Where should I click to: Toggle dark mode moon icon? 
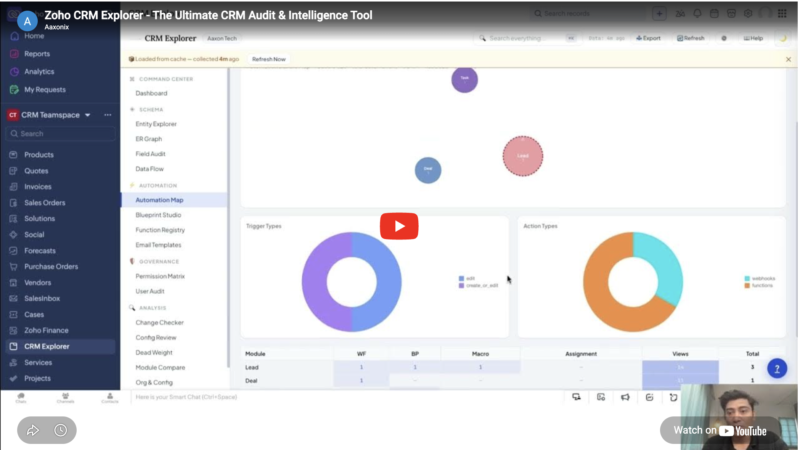click(x=783, y=38)
